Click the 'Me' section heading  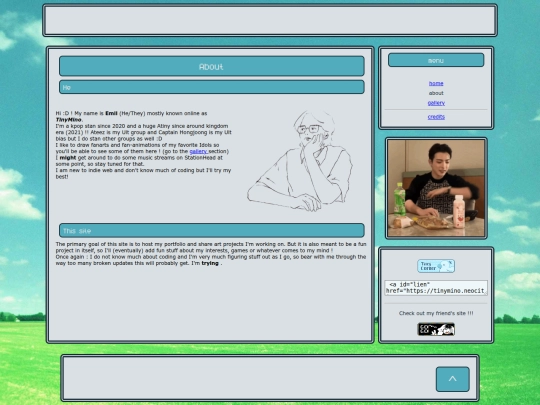point(211,87)
